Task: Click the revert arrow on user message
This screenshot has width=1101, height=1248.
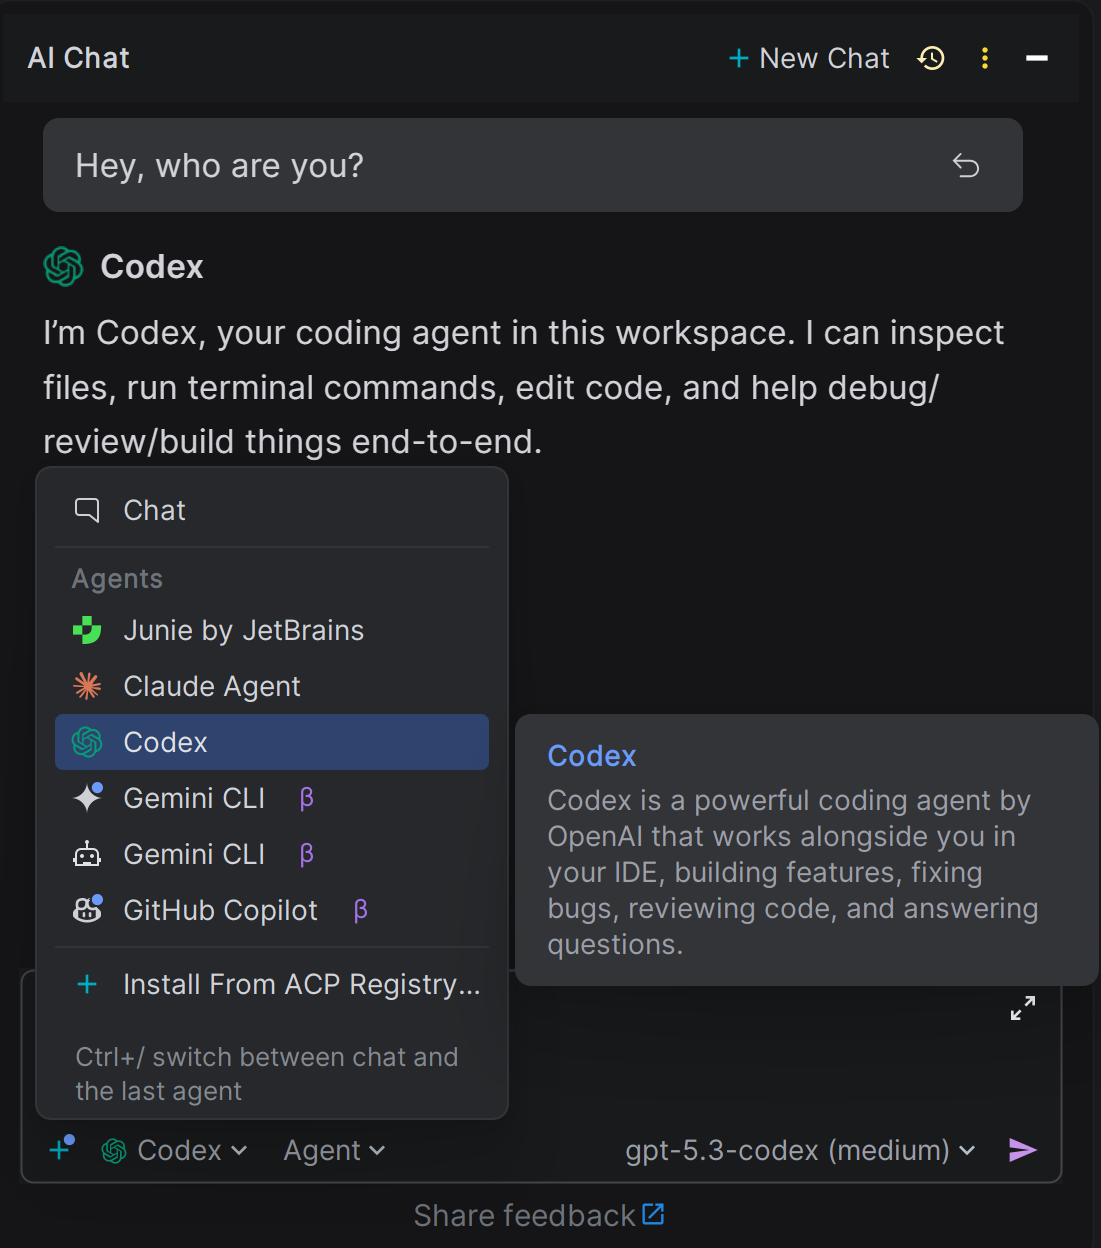Action: (966, 165)
